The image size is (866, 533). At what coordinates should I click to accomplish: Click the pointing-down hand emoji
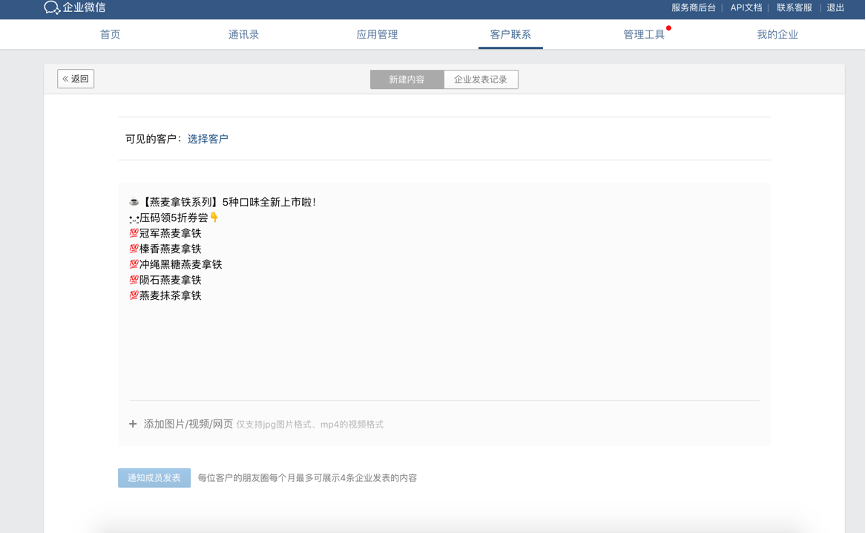[214, 217]
